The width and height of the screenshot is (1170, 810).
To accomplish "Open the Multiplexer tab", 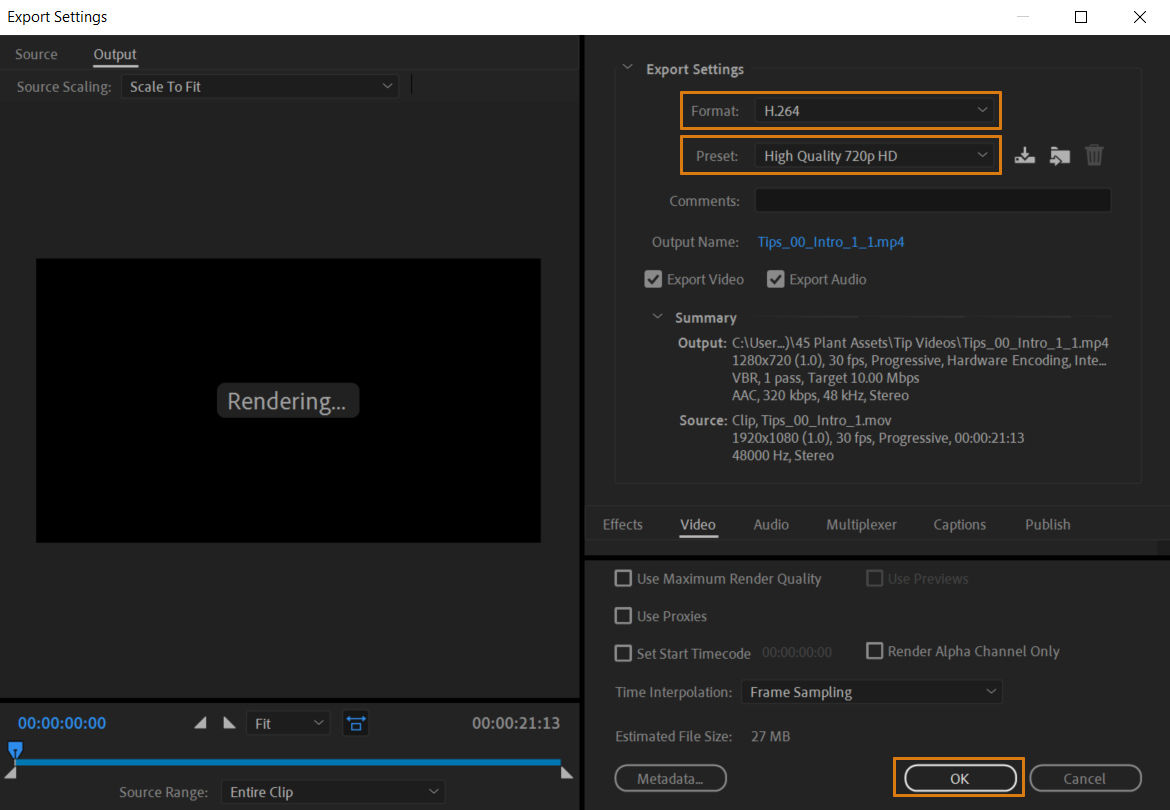I will pos(861,524).
